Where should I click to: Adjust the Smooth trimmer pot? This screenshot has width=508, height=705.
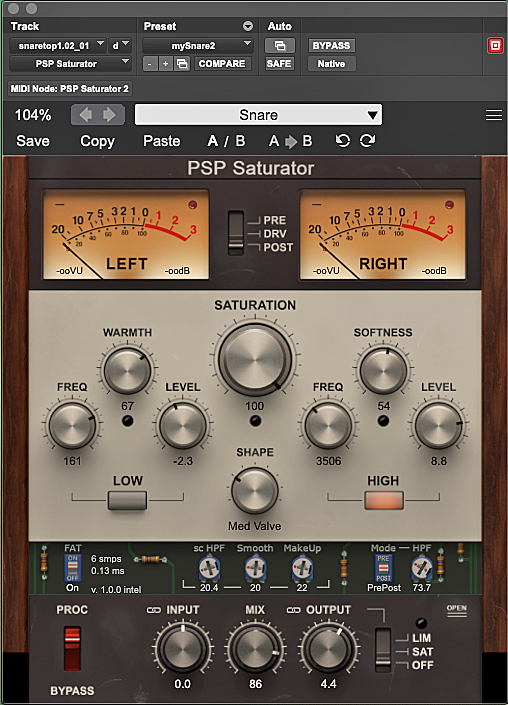[255, 569]
